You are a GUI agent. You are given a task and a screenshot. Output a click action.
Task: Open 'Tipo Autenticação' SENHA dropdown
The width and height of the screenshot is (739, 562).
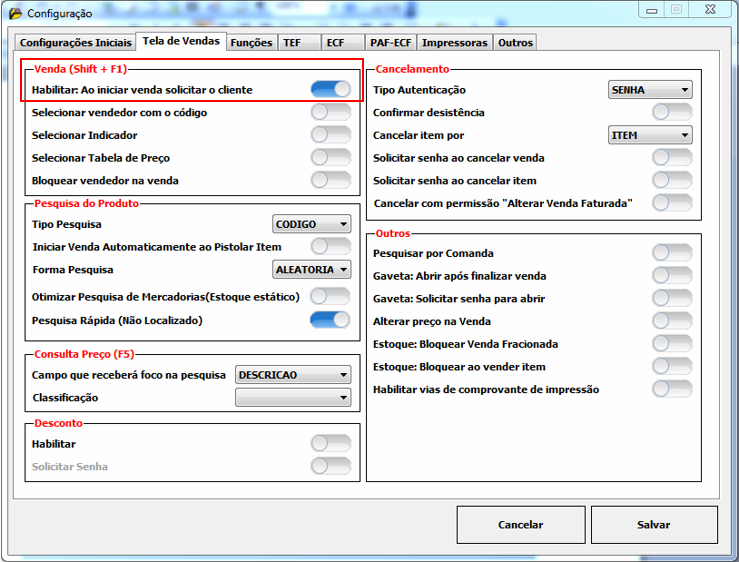650,90
